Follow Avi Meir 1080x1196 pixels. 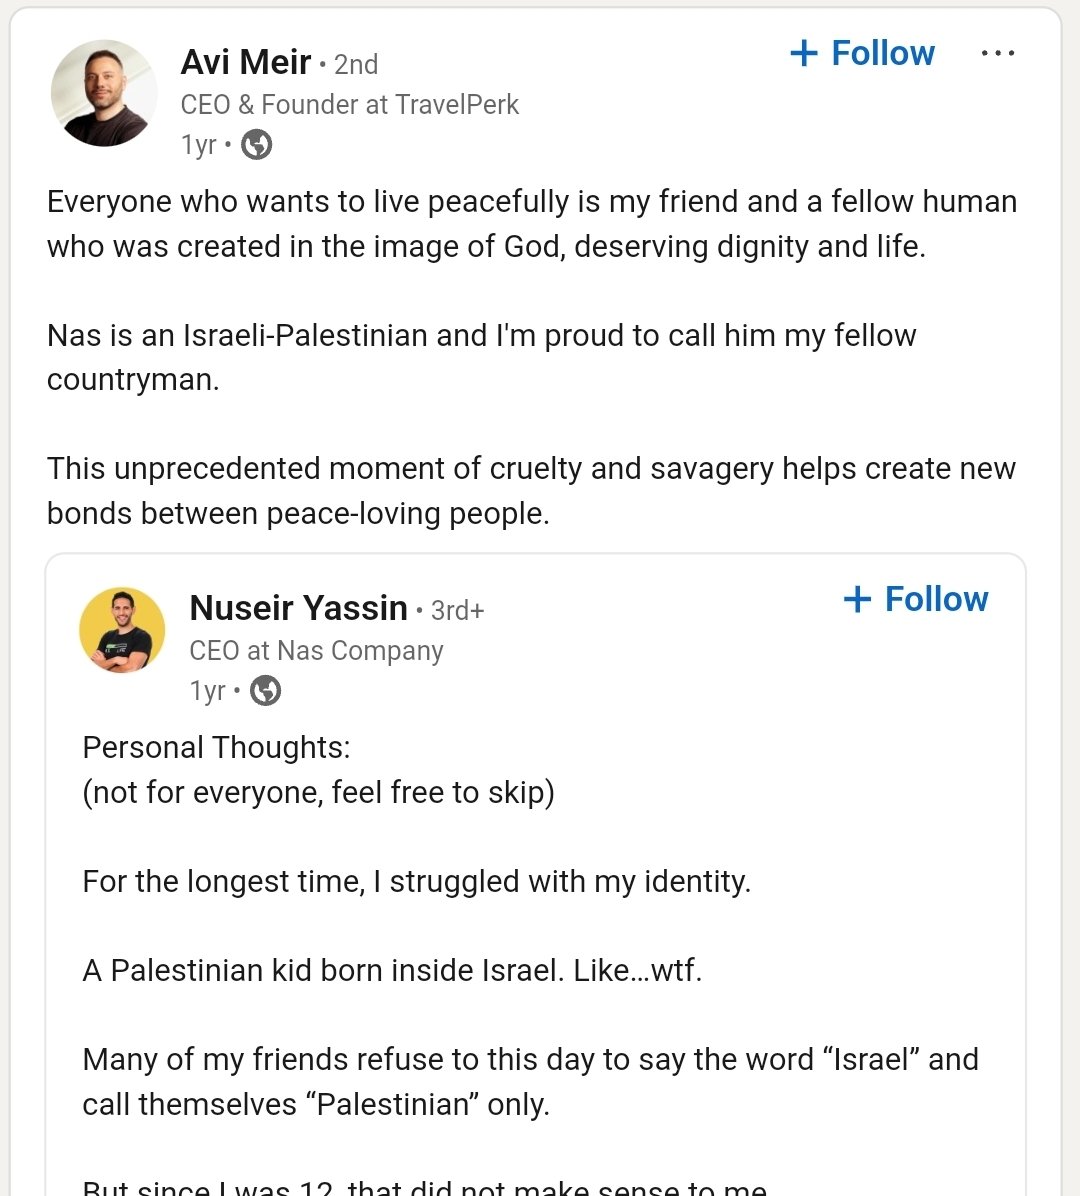862,53
